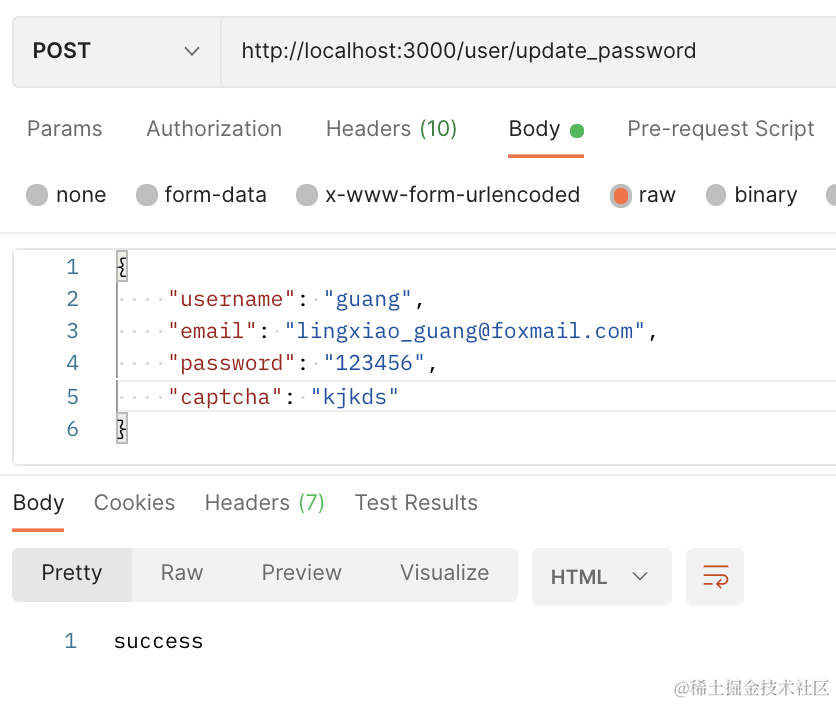Expand the HTML format dropdown
836x704 pixels.
[x=601, y=577]
